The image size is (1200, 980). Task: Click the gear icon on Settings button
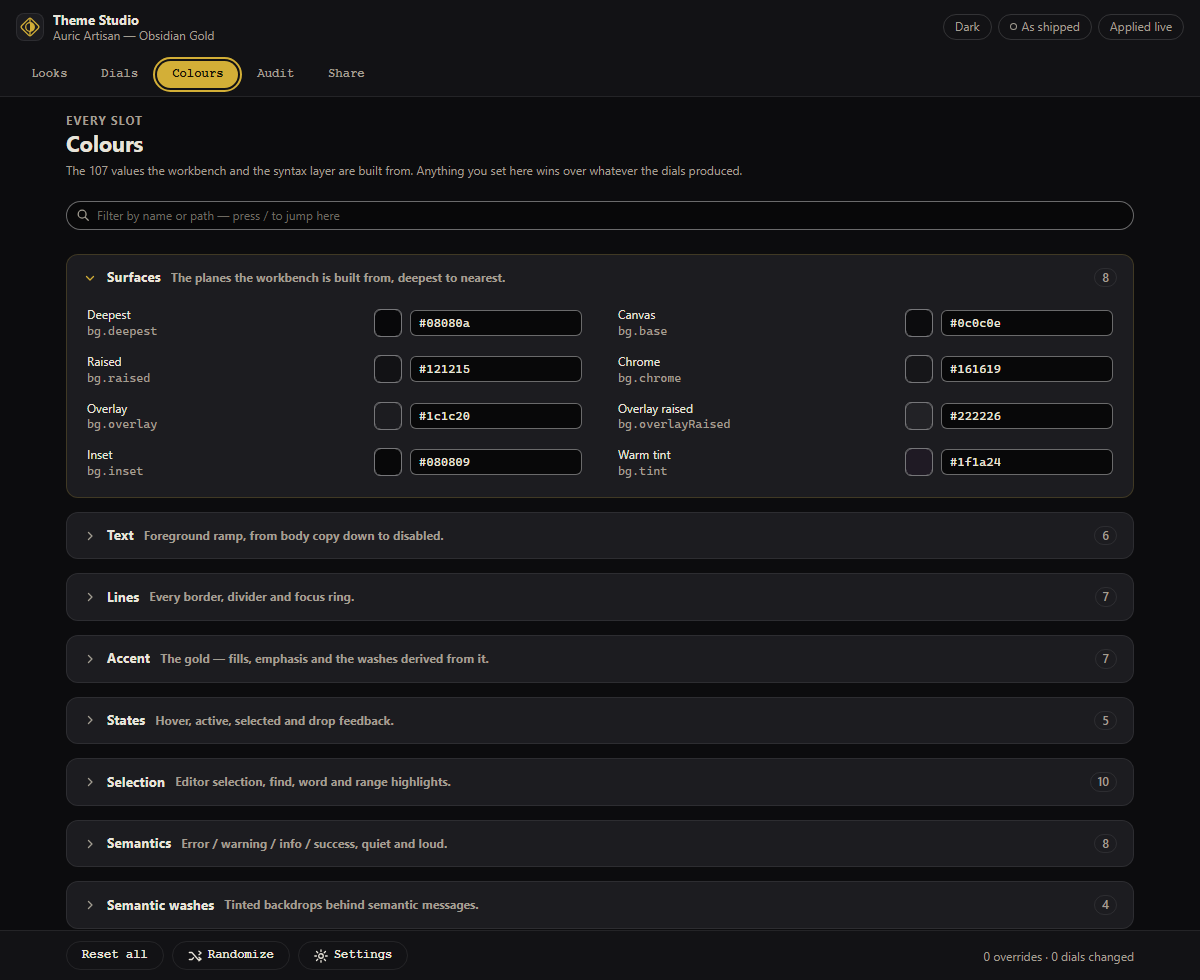[321, 955]
